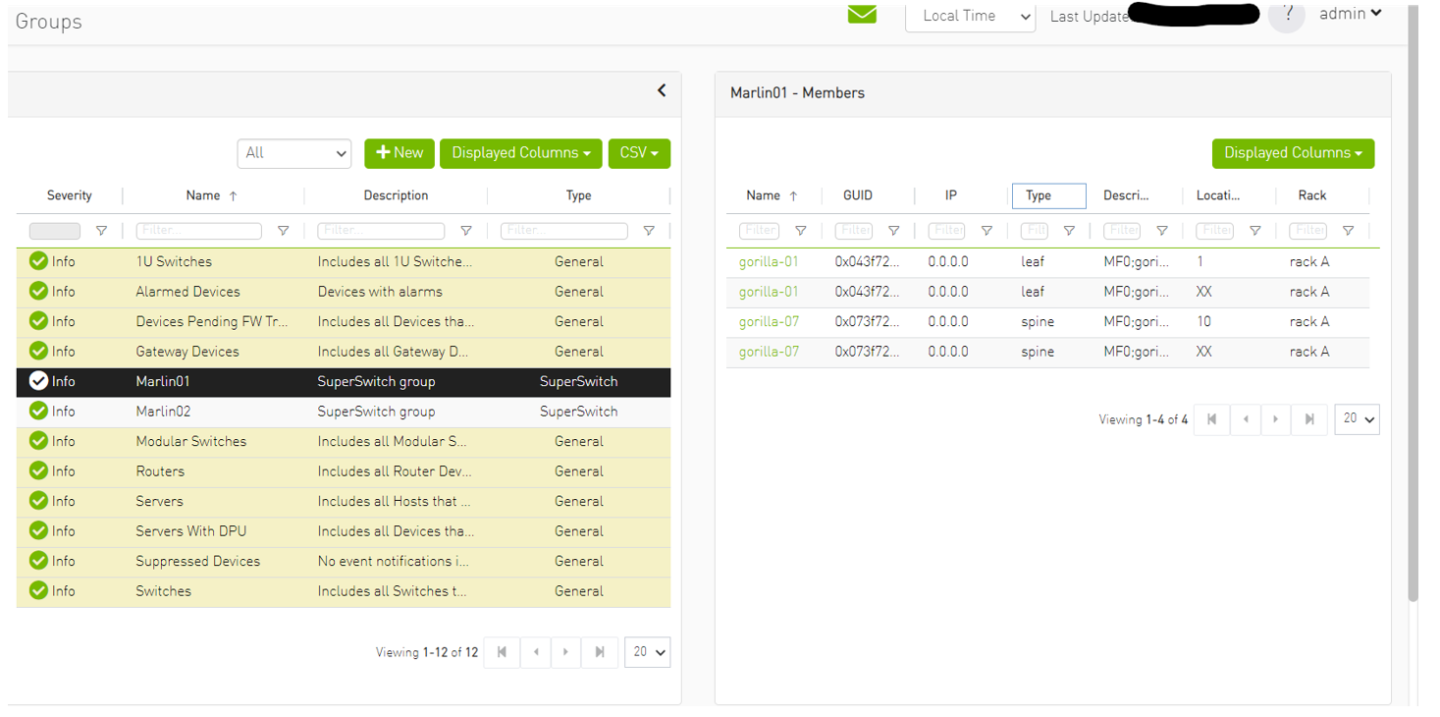Go to last page of groups table
This screenshot has height=717, width=1440.
[x=599, y=652]
